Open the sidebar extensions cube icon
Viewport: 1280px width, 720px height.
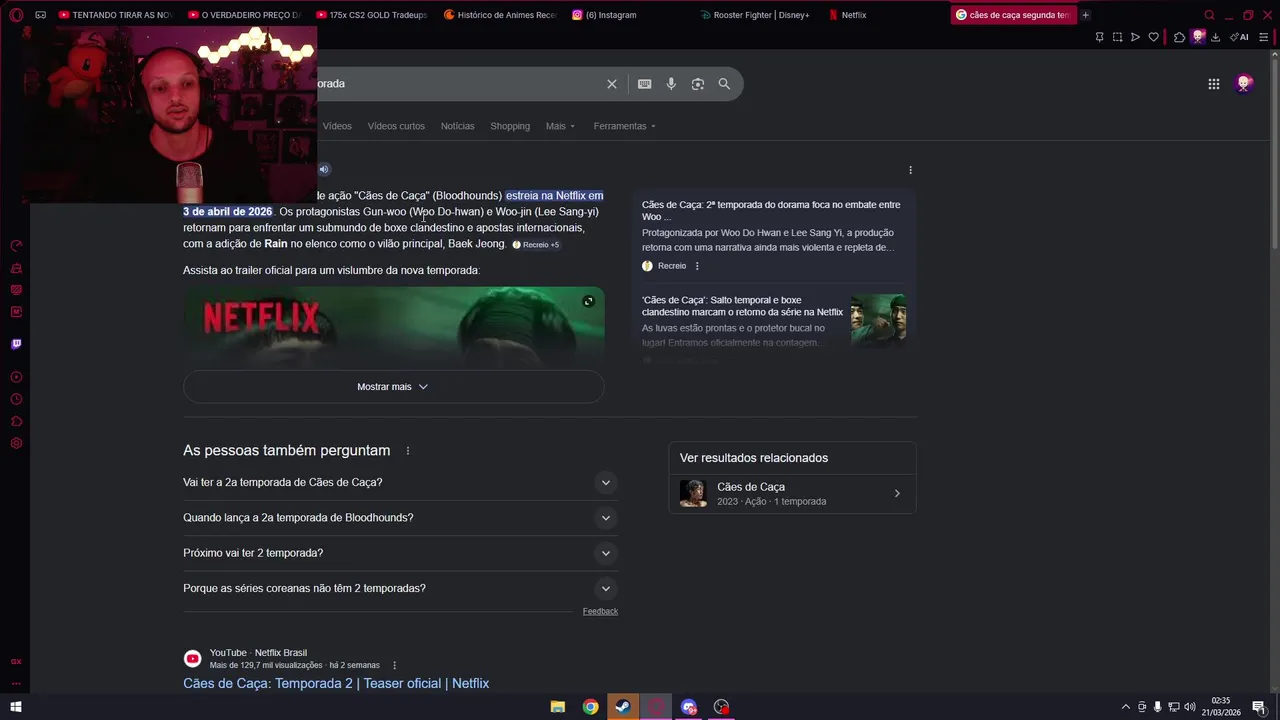point(16,421)
